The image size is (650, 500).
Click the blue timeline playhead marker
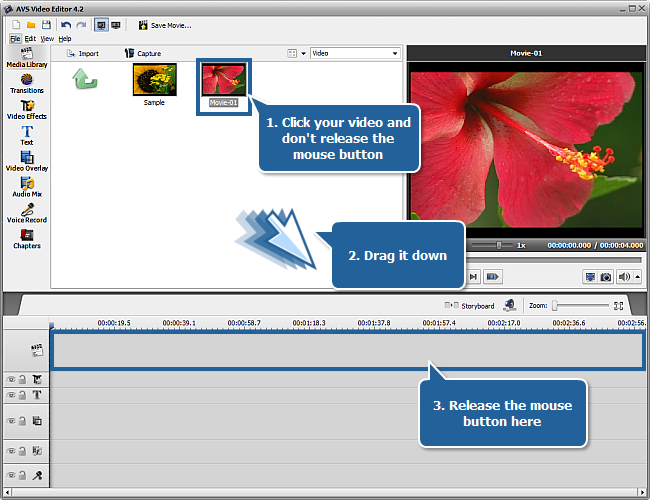click(51, 326)
